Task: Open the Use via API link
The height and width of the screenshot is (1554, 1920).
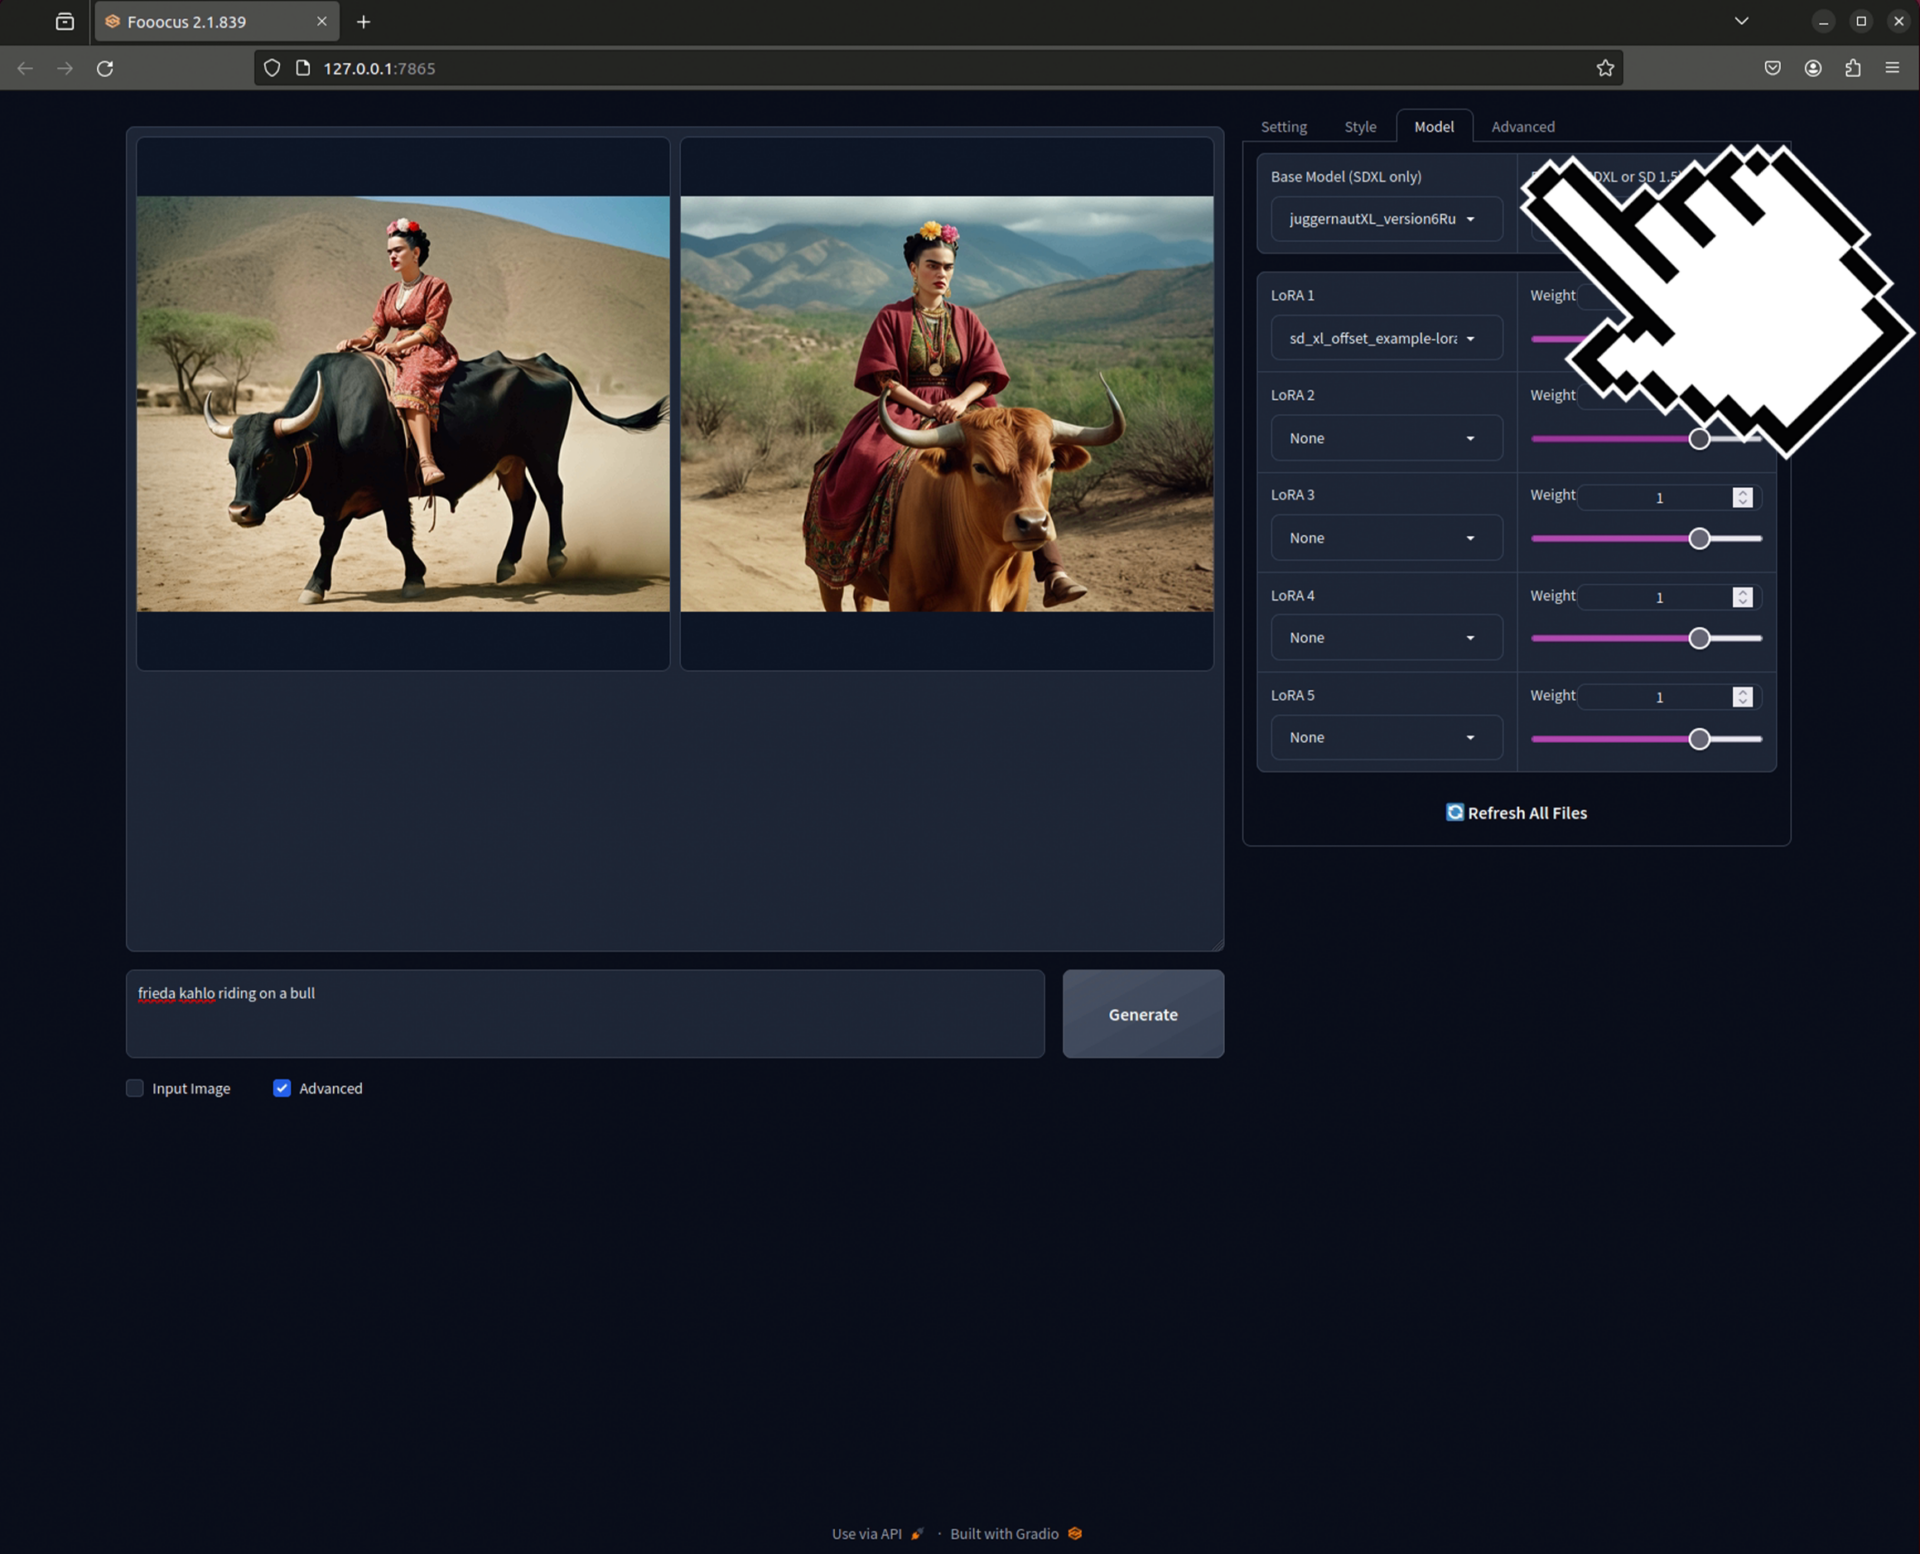Action: click(877, 1533)
